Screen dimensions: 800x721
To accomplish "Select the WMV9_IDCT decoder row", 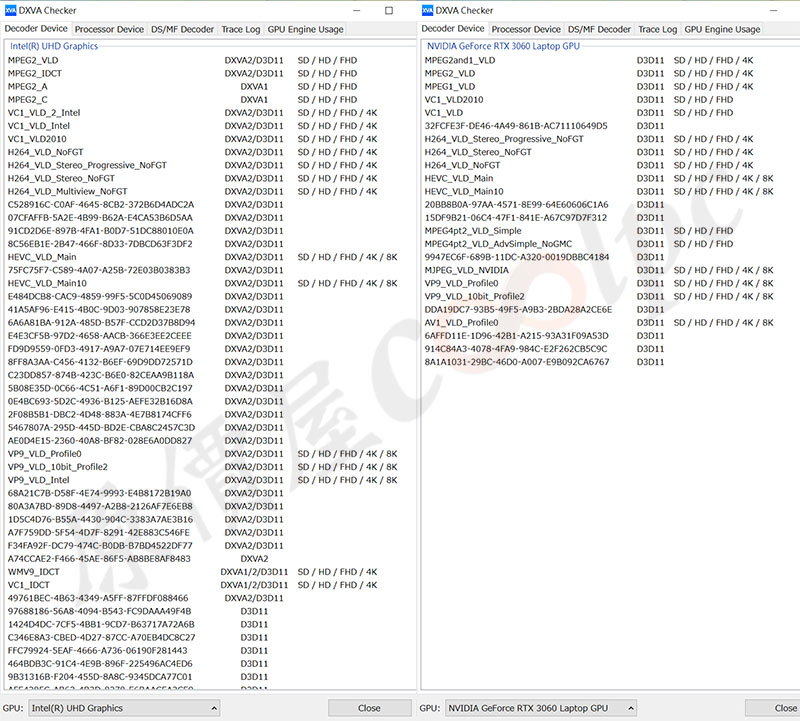I will pos(193,572).
